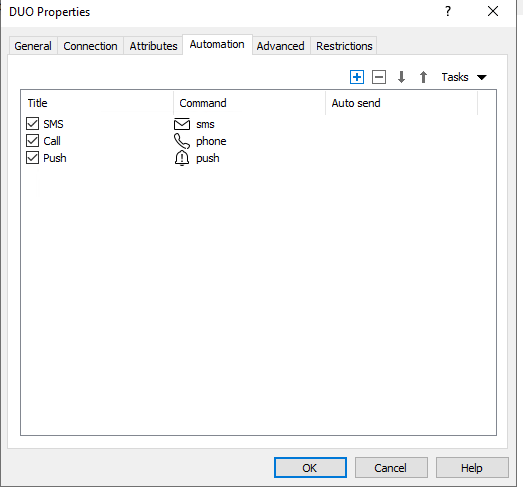The image size is (523, 487).
Task: Select the Automation tab
Action: click(x=217, y=44)
